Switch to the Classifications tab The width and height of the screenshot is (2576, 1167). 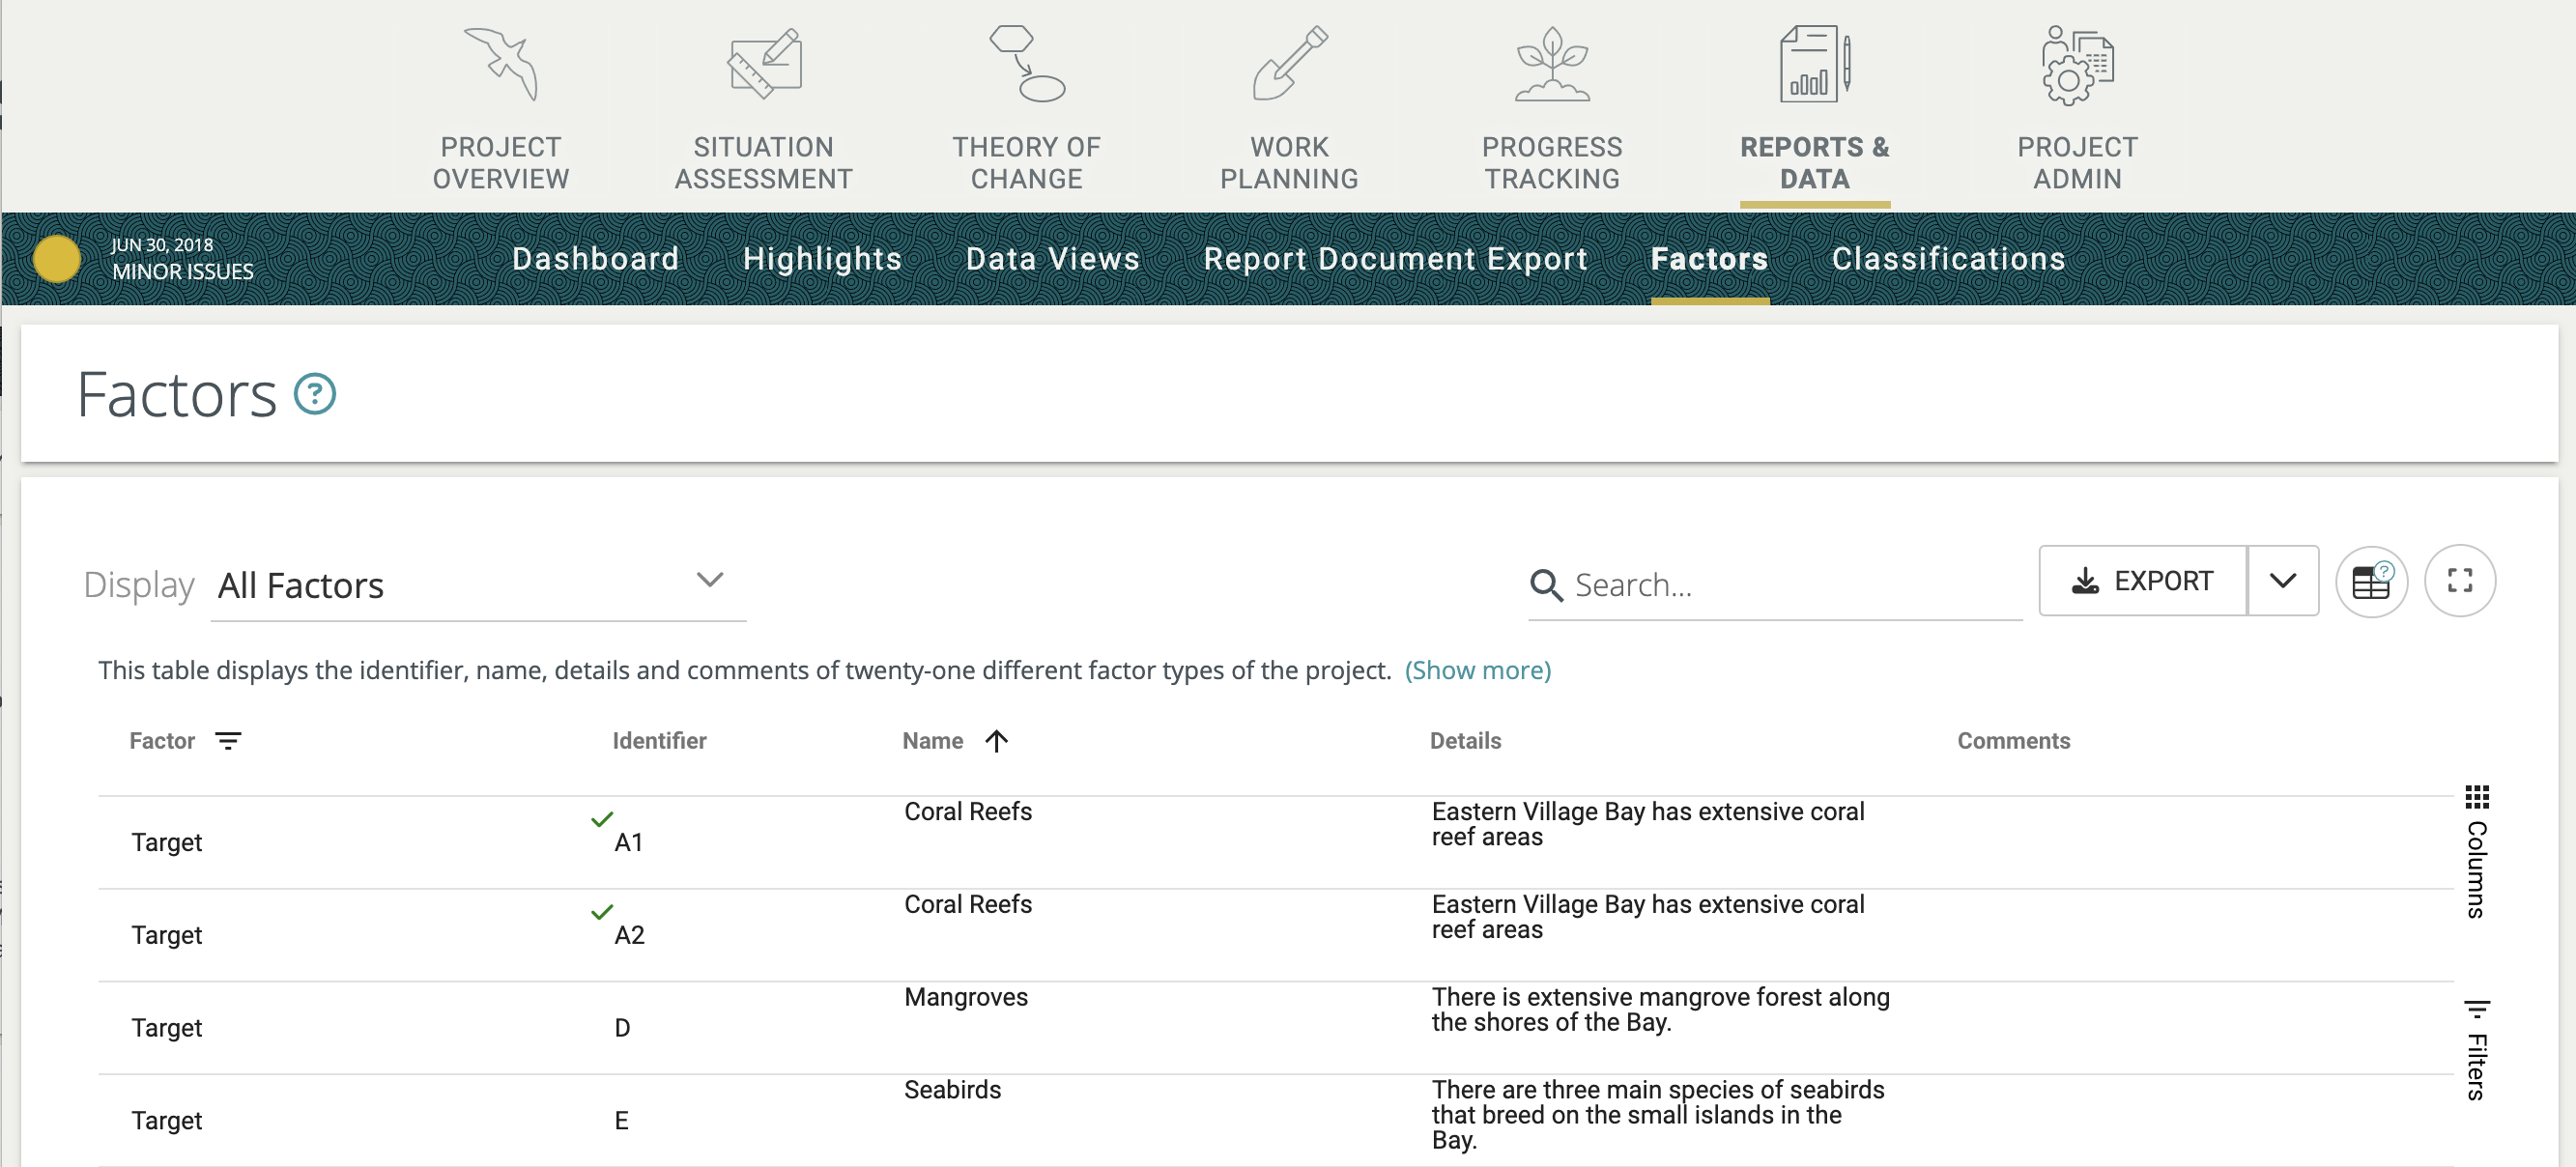click(1947, 259)
